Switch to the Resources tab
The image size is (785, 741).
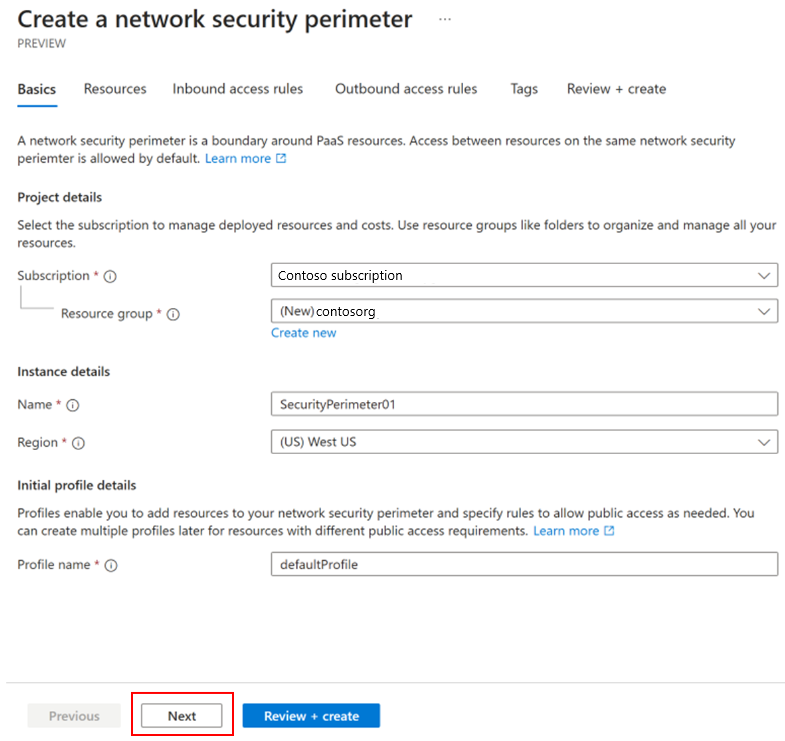(x=115, y=89)
